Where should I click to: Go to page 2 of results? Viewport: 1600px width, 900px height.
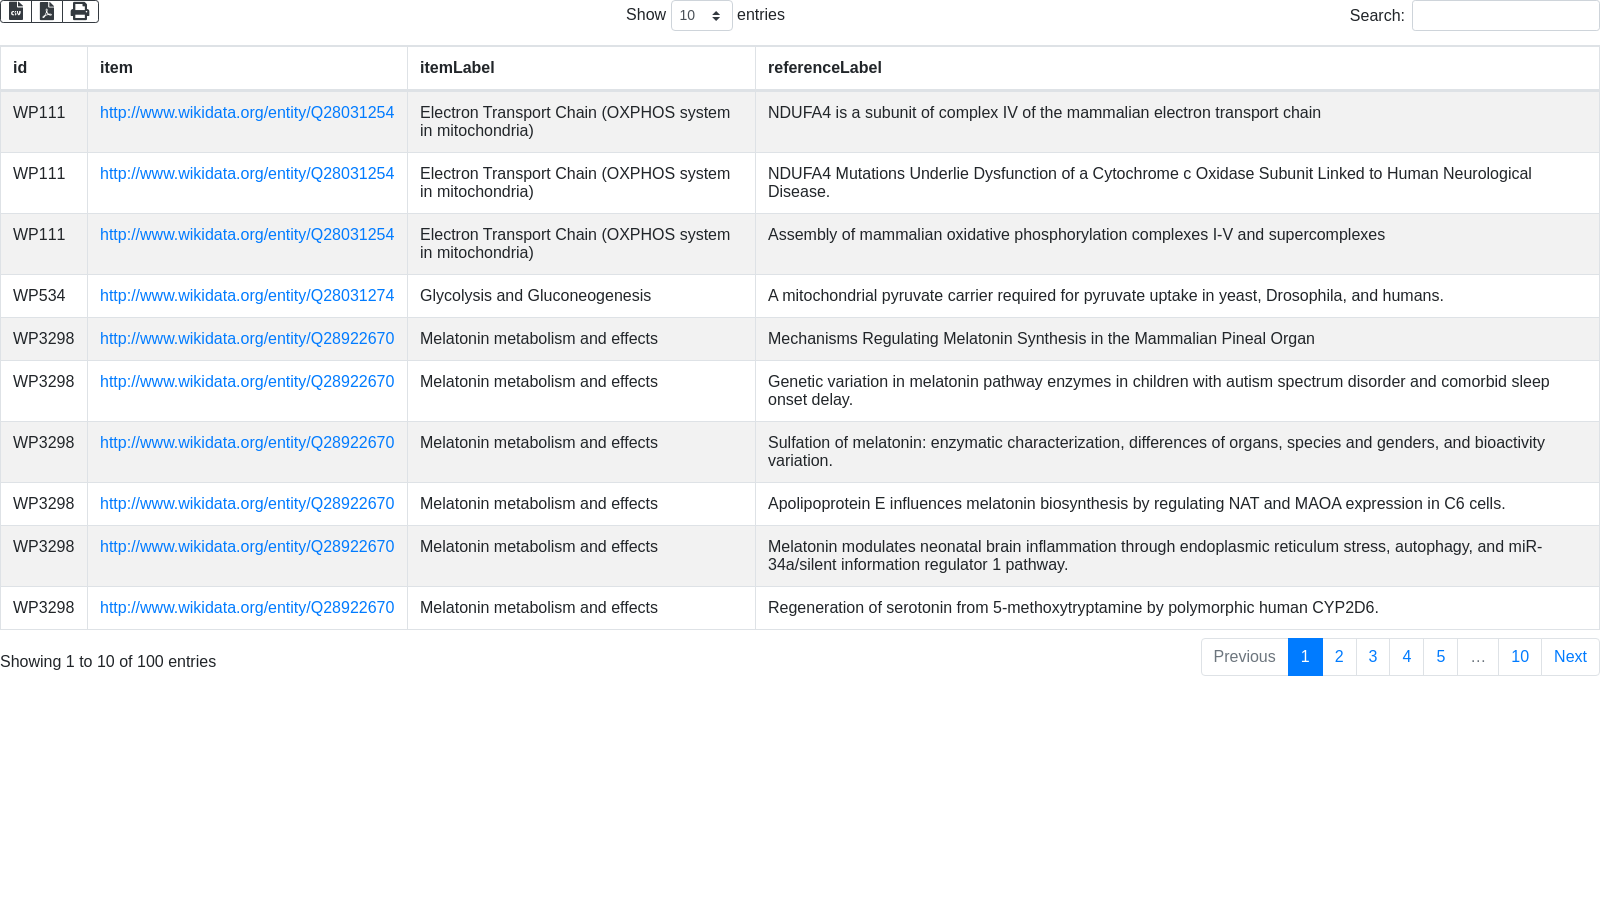tap(1339, 657)
